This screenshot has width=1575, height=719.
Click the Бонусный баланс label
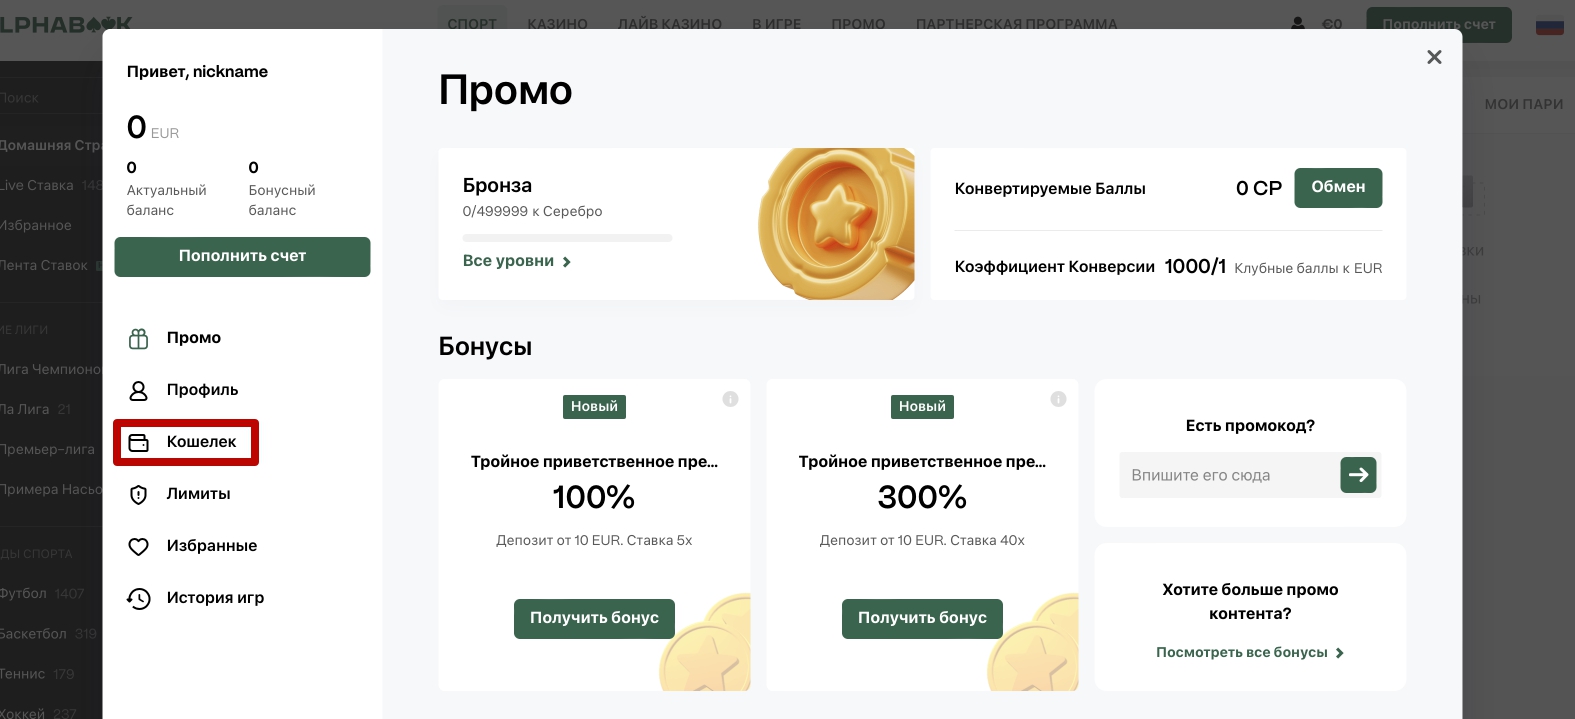pos(282,200)
